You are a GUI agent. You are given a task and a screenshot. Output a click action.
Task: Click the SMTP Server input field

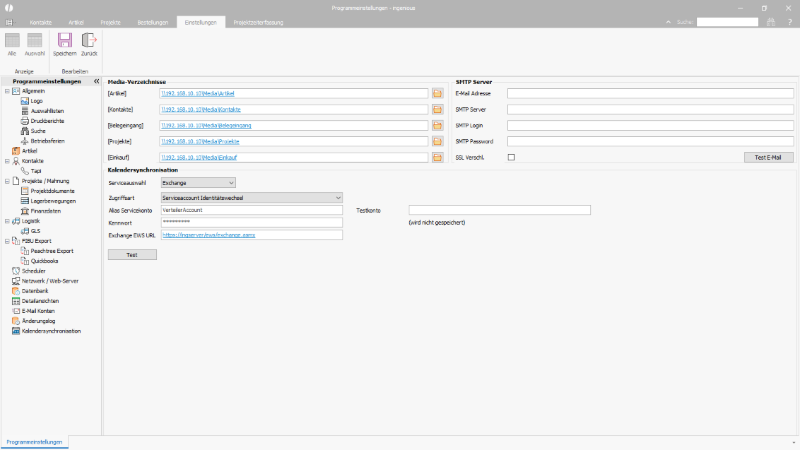click(x=650, y=110)
